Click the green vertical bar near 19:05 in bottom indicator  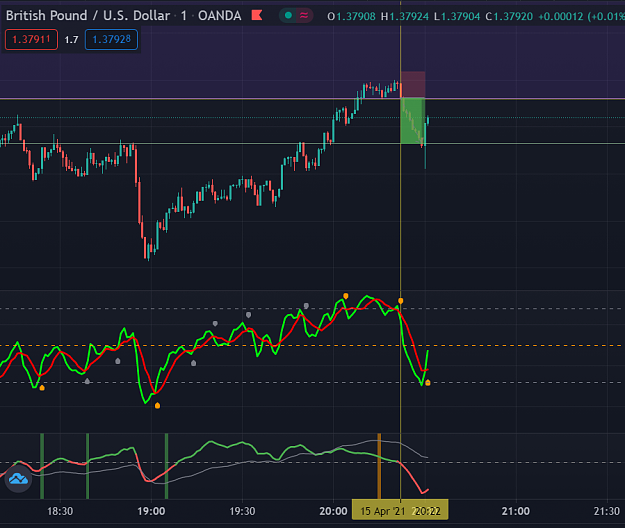click(166, 466)
